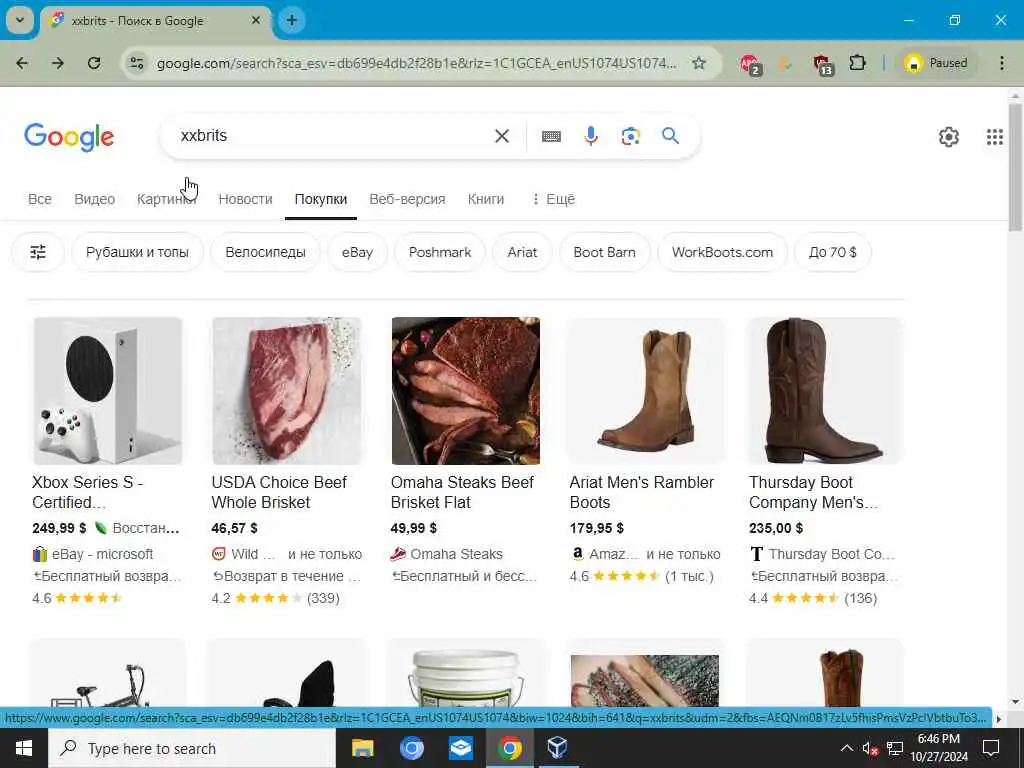The image size is (1024, 768).
Task: Open a new browser tab
Action: click(292, 20)
